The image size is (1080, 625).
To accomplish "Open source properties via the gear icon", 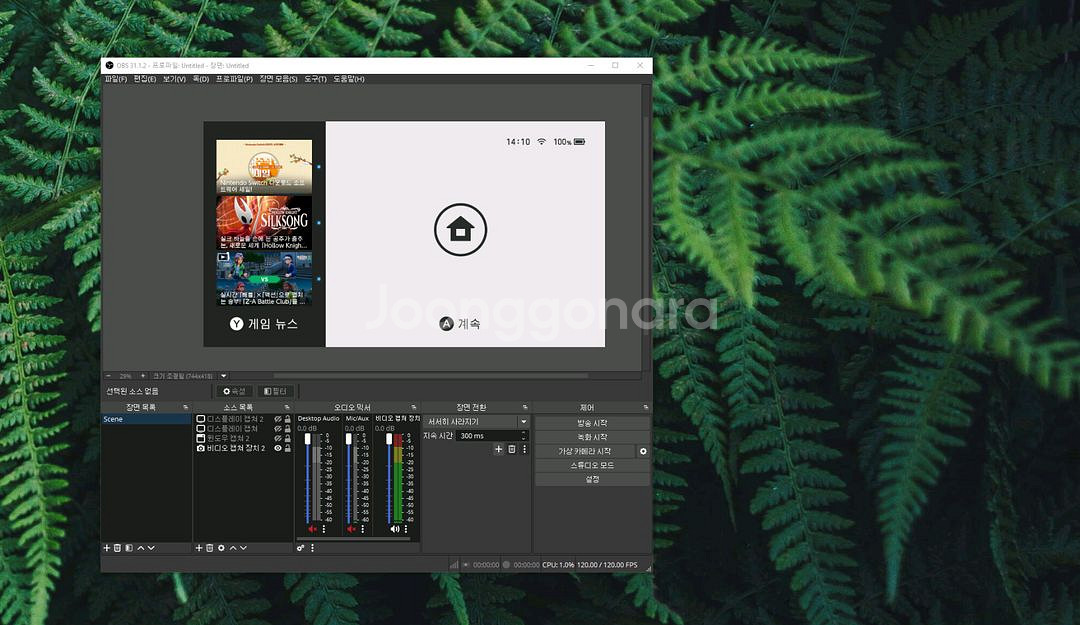I will [221, 548].
